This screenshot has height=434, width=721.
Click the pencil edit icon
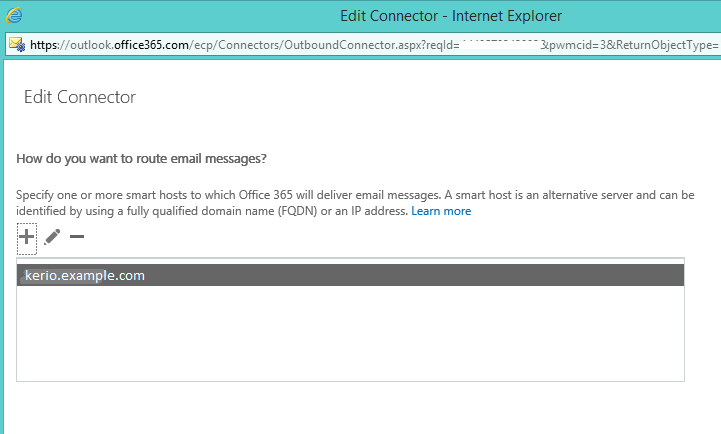point(52,236)
